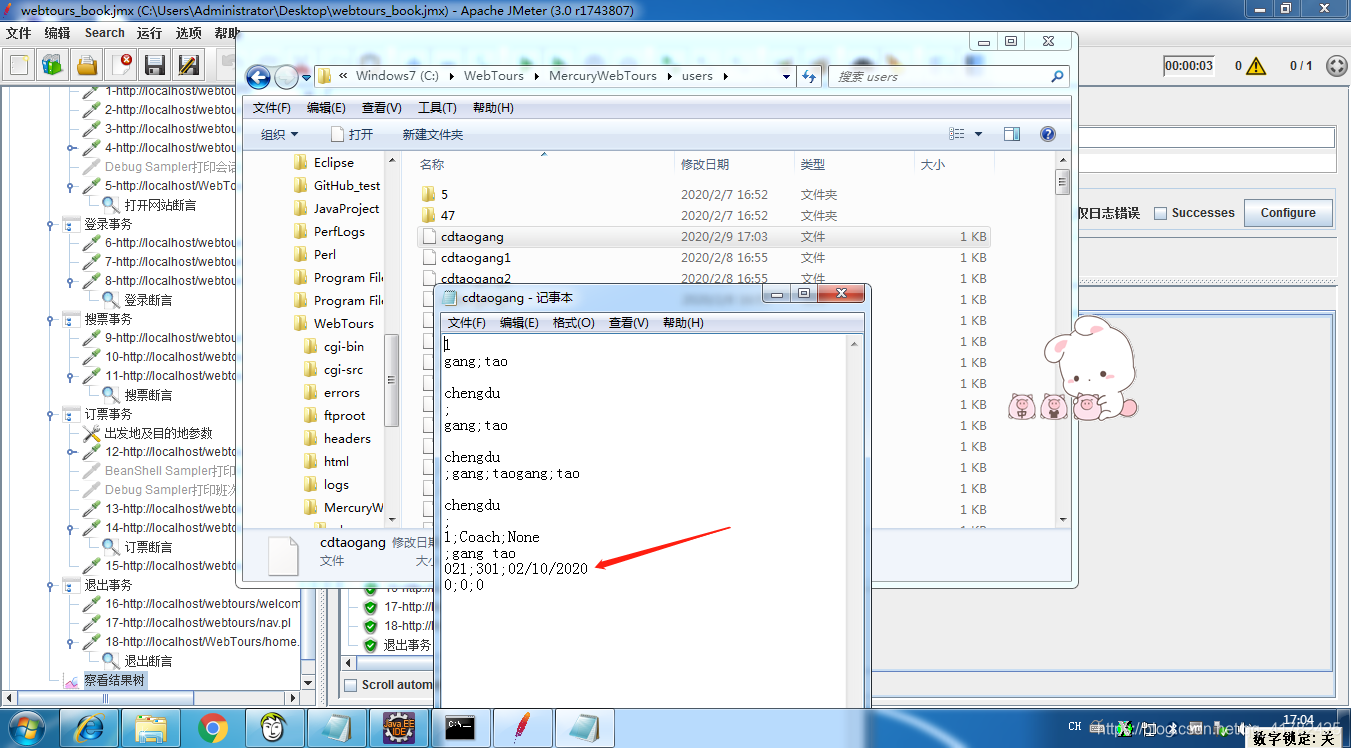The height and width of the screenshot is (748, 1351).
Task: Switch to the command prompt taskbar icon
Action: pyautogui.click(x=461, y=728)
